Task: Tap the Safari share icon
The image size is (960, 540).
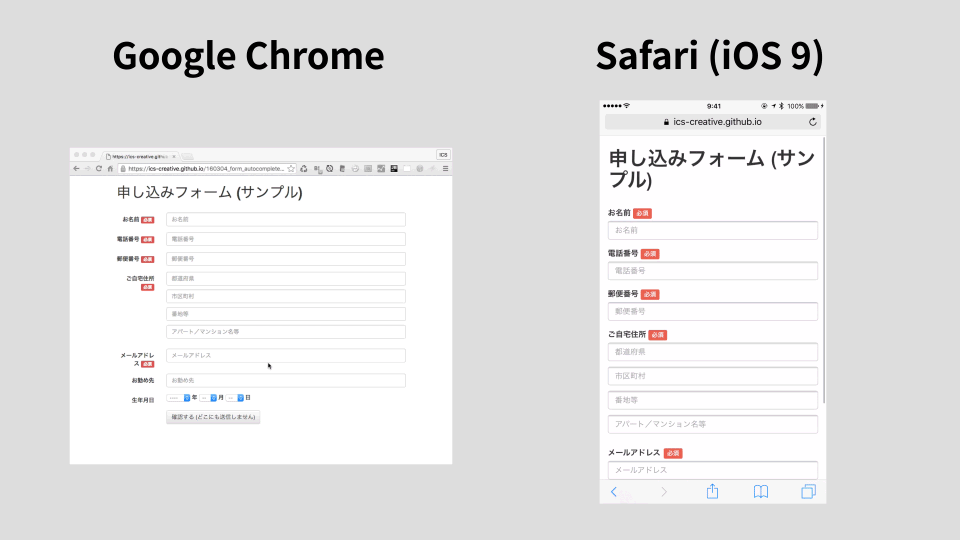Action: (x=713, y=491)
